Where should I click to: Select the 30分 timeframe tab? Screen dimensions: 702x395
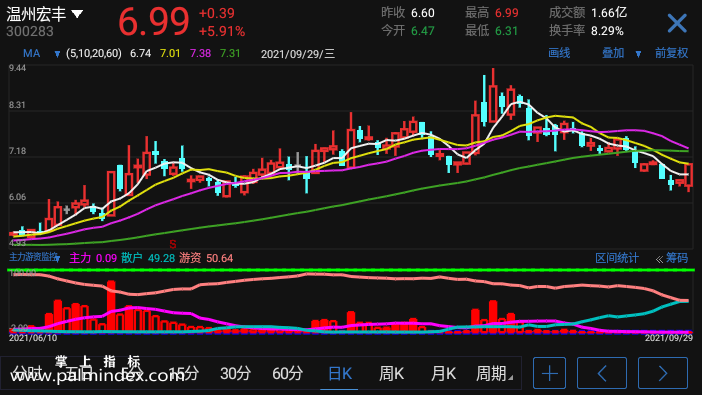235,373
